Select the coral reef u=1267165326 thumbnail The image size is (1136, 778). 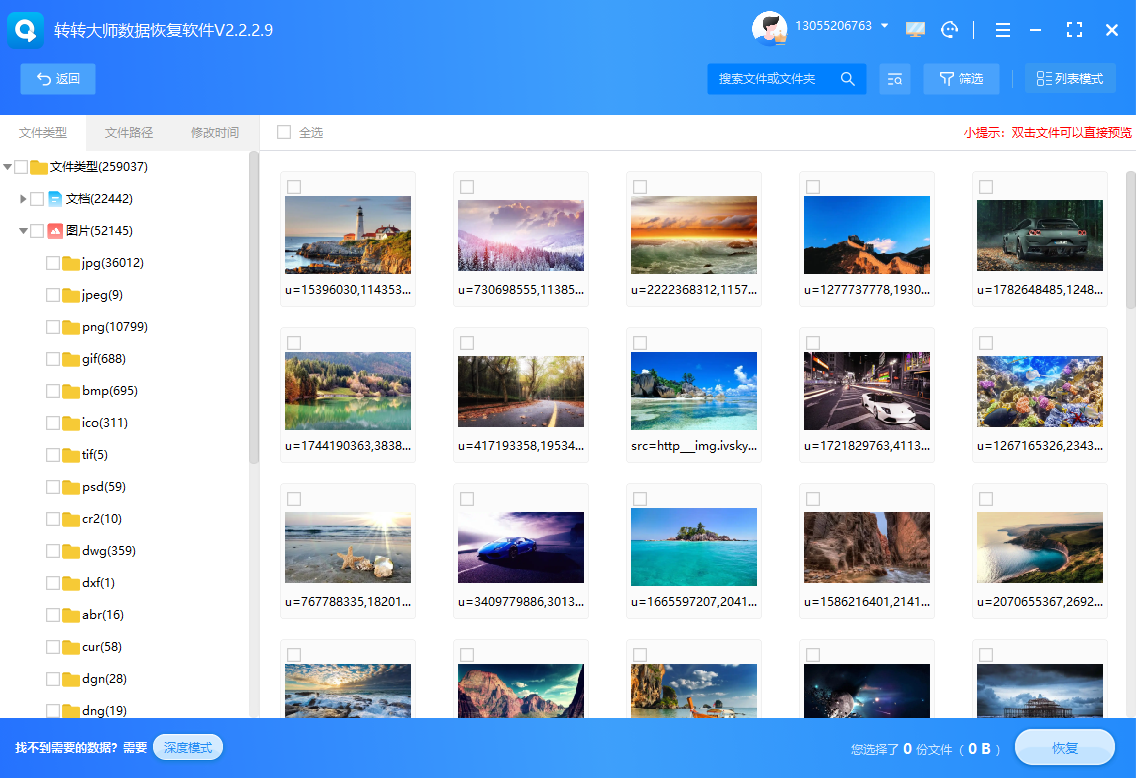[1040, 391]
